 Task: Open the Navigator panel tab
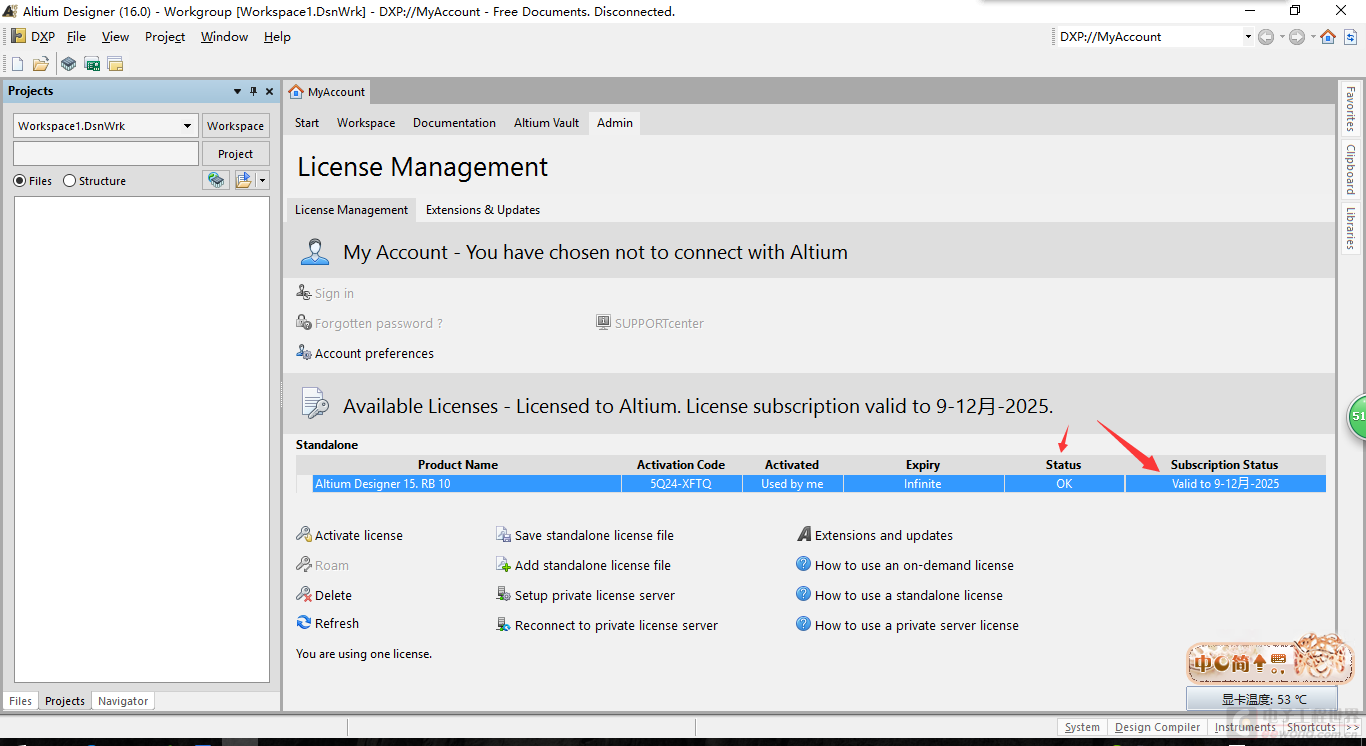click(123, 701)
